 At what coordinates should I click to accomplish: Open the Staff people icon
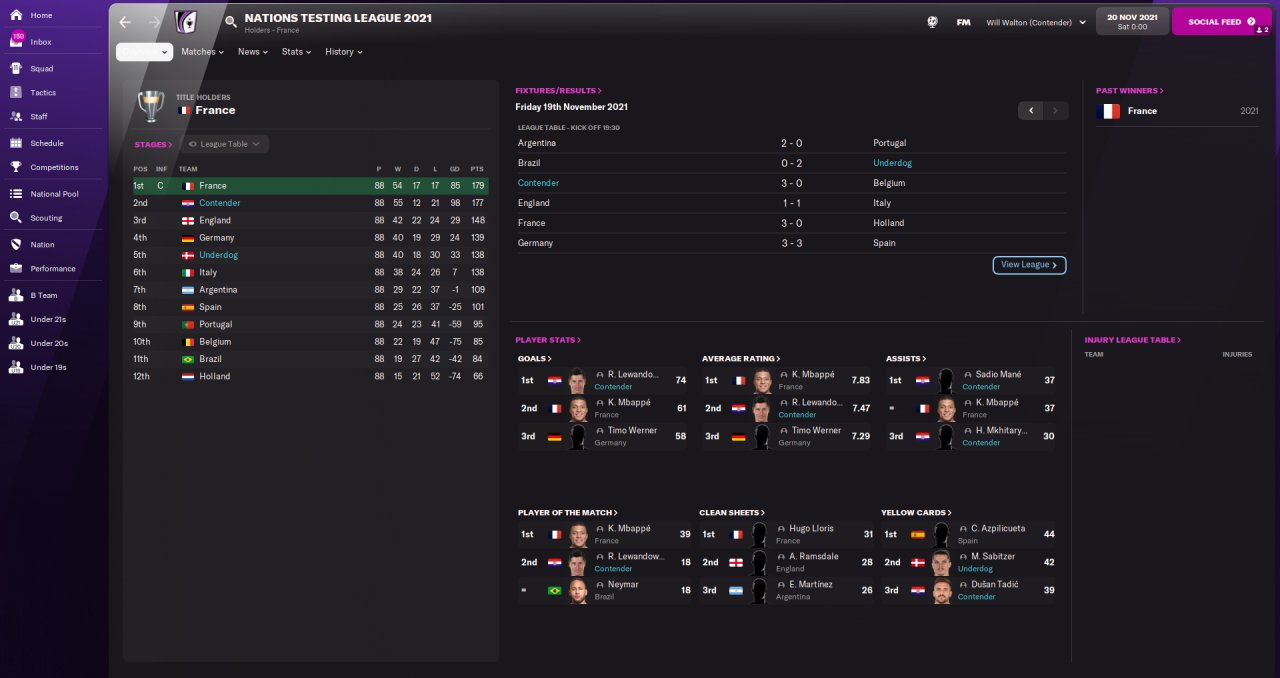(x=16, y=116)
